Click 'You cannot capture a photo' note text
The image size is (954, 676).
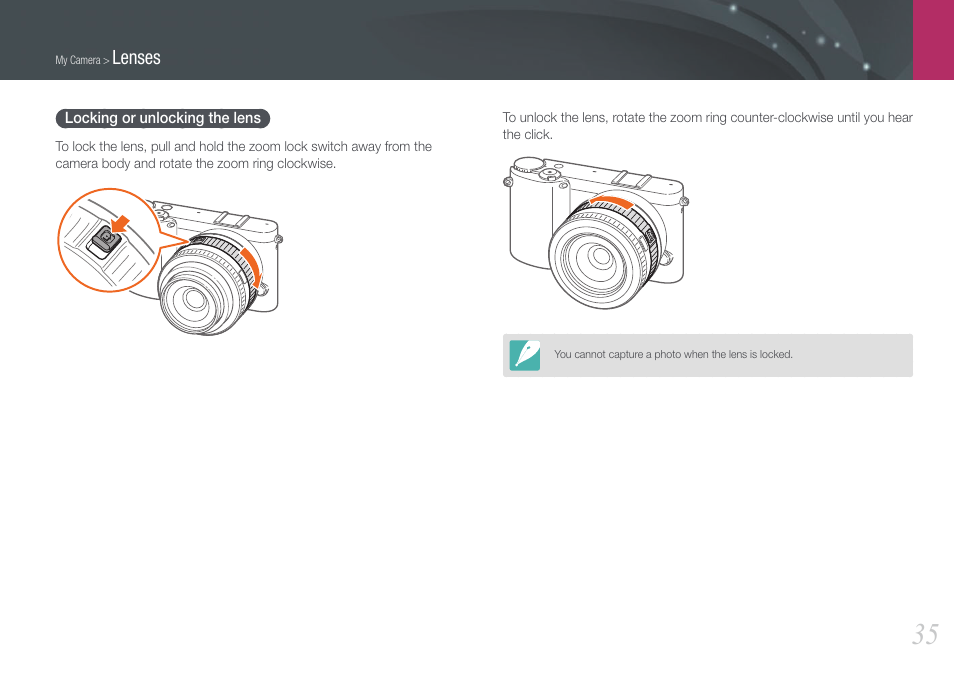[673, 354]
